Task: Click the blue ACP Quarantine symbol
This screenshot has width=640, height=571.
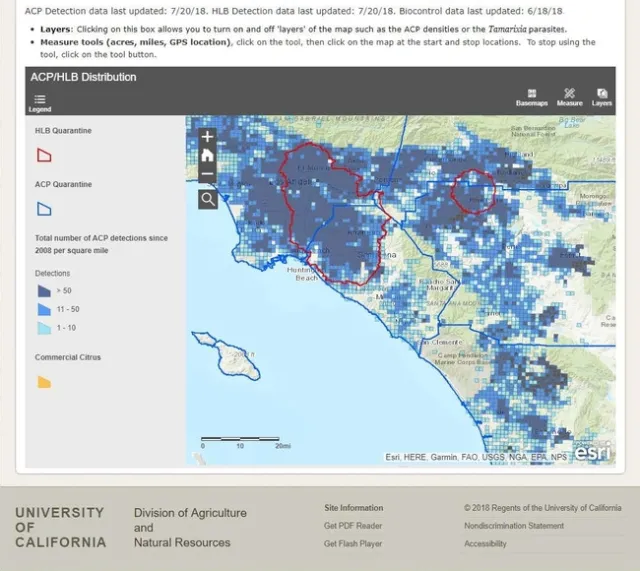Action: tap(44, 209)
